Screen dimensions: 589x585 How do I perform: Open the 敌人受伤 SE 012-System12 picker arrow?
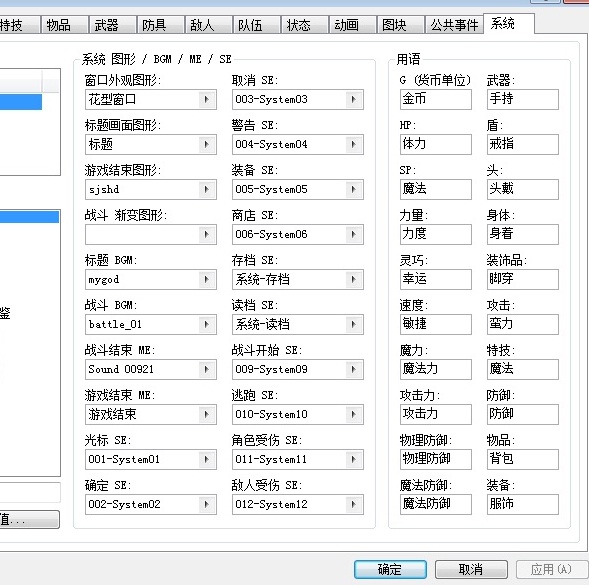pyautogui.click(x=353, y=504)
